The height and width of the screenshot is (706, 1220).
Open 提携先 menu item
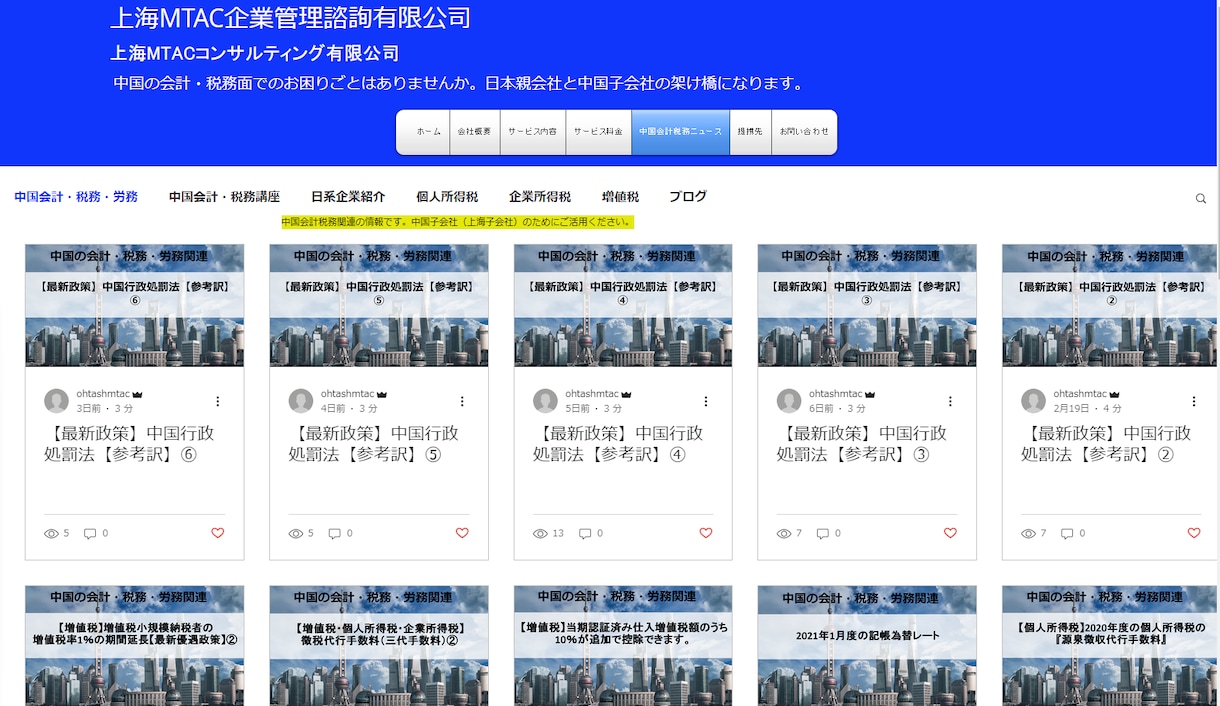pyautogui.click(x=750, y=132)
